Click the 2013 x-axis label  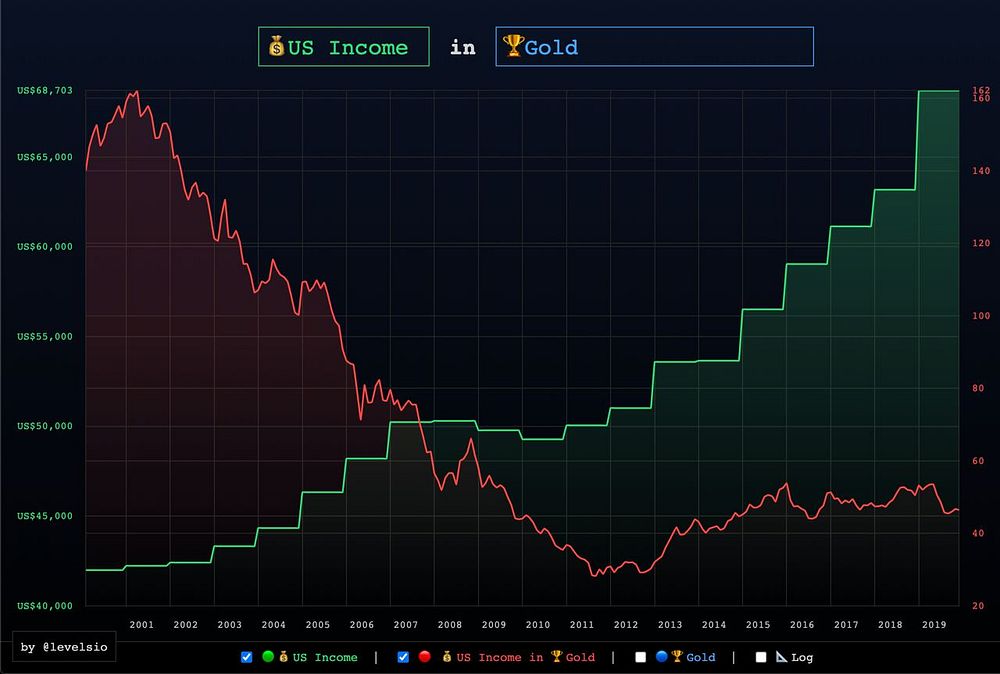pos(670,625)
